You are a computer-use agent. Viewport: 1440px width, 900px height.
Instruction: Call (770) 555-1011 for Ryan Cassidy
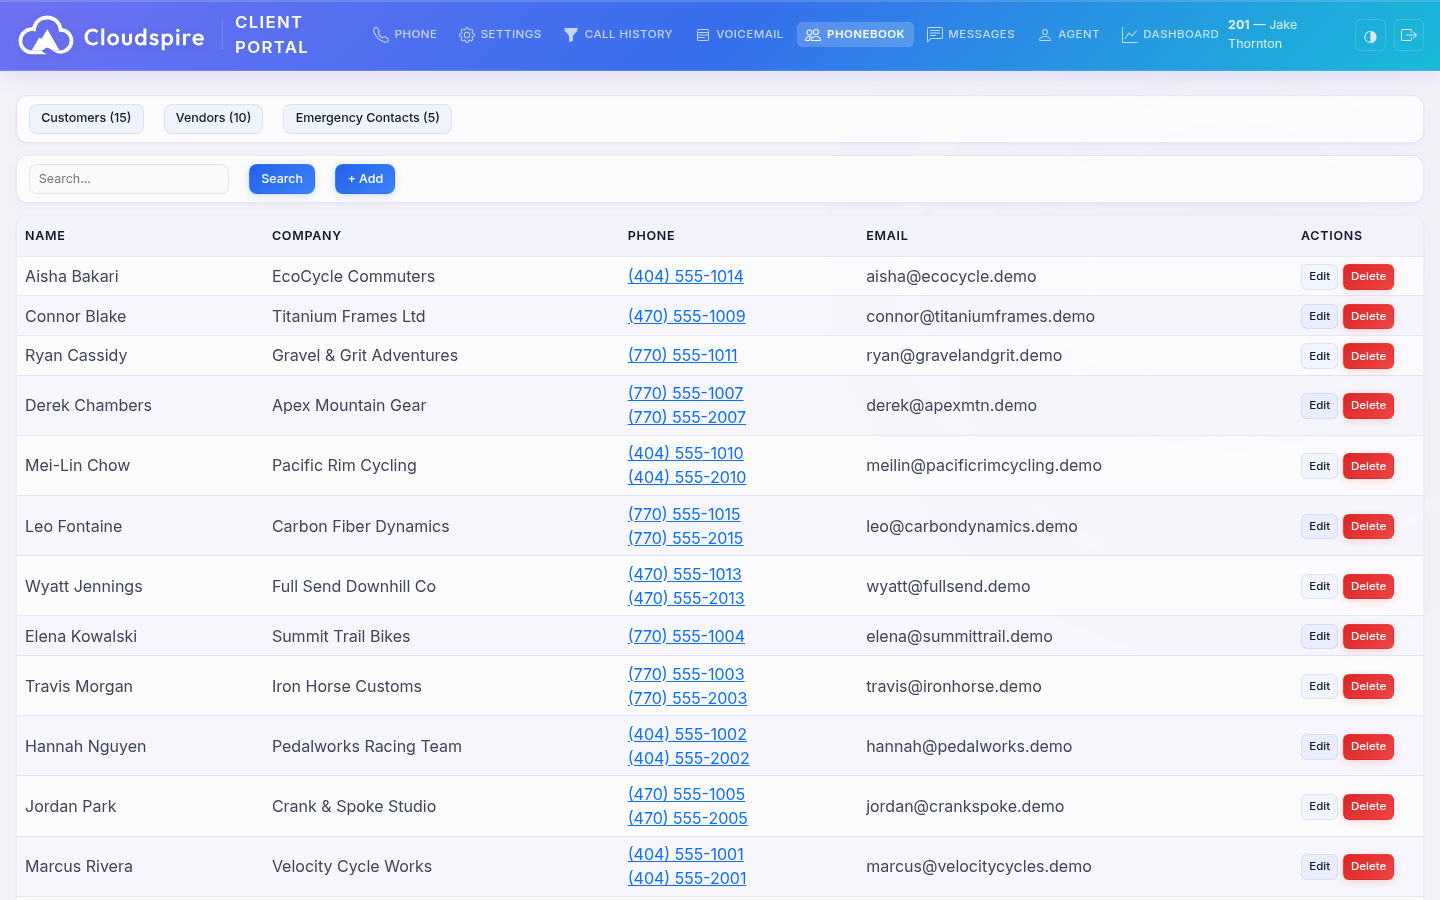(683, 355)
